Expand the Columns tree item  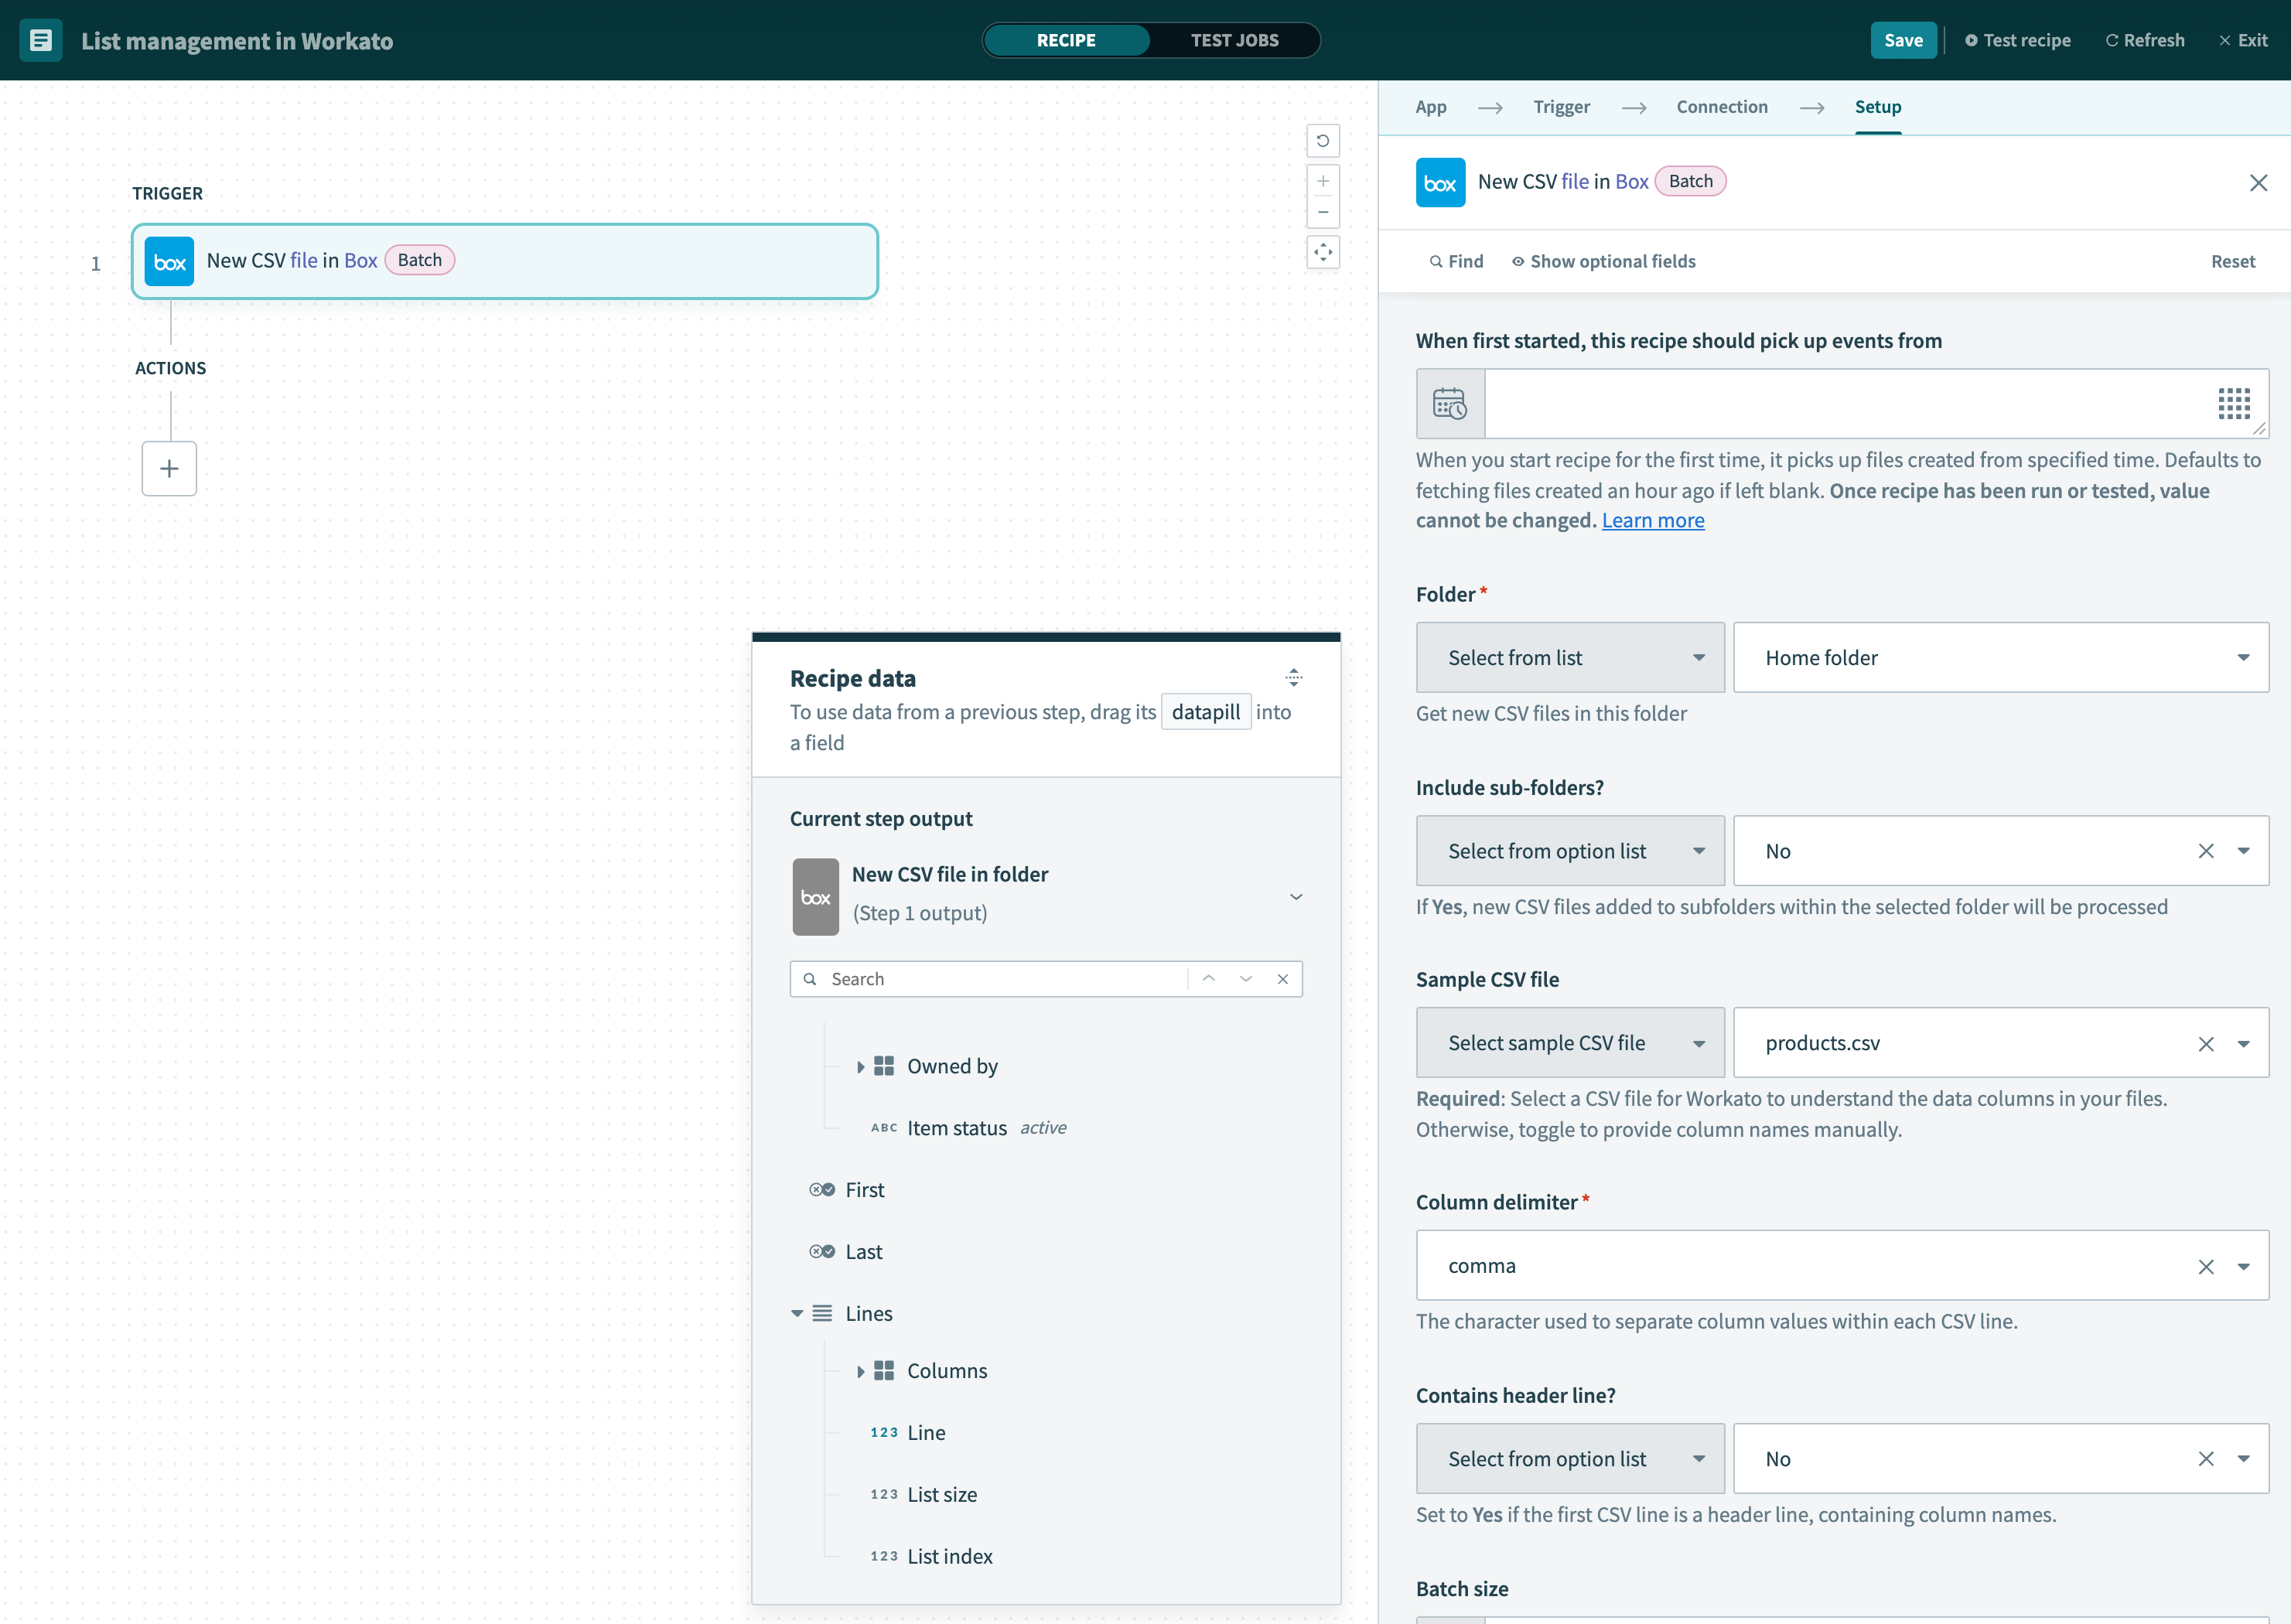pos(860,1371)
